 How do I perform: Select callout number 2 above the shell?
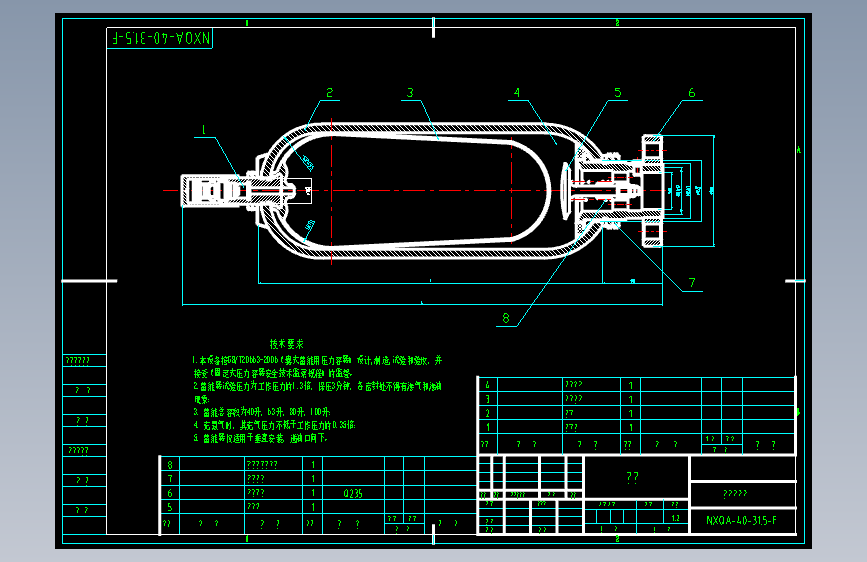pyautogui.click(x=330, y=93)
